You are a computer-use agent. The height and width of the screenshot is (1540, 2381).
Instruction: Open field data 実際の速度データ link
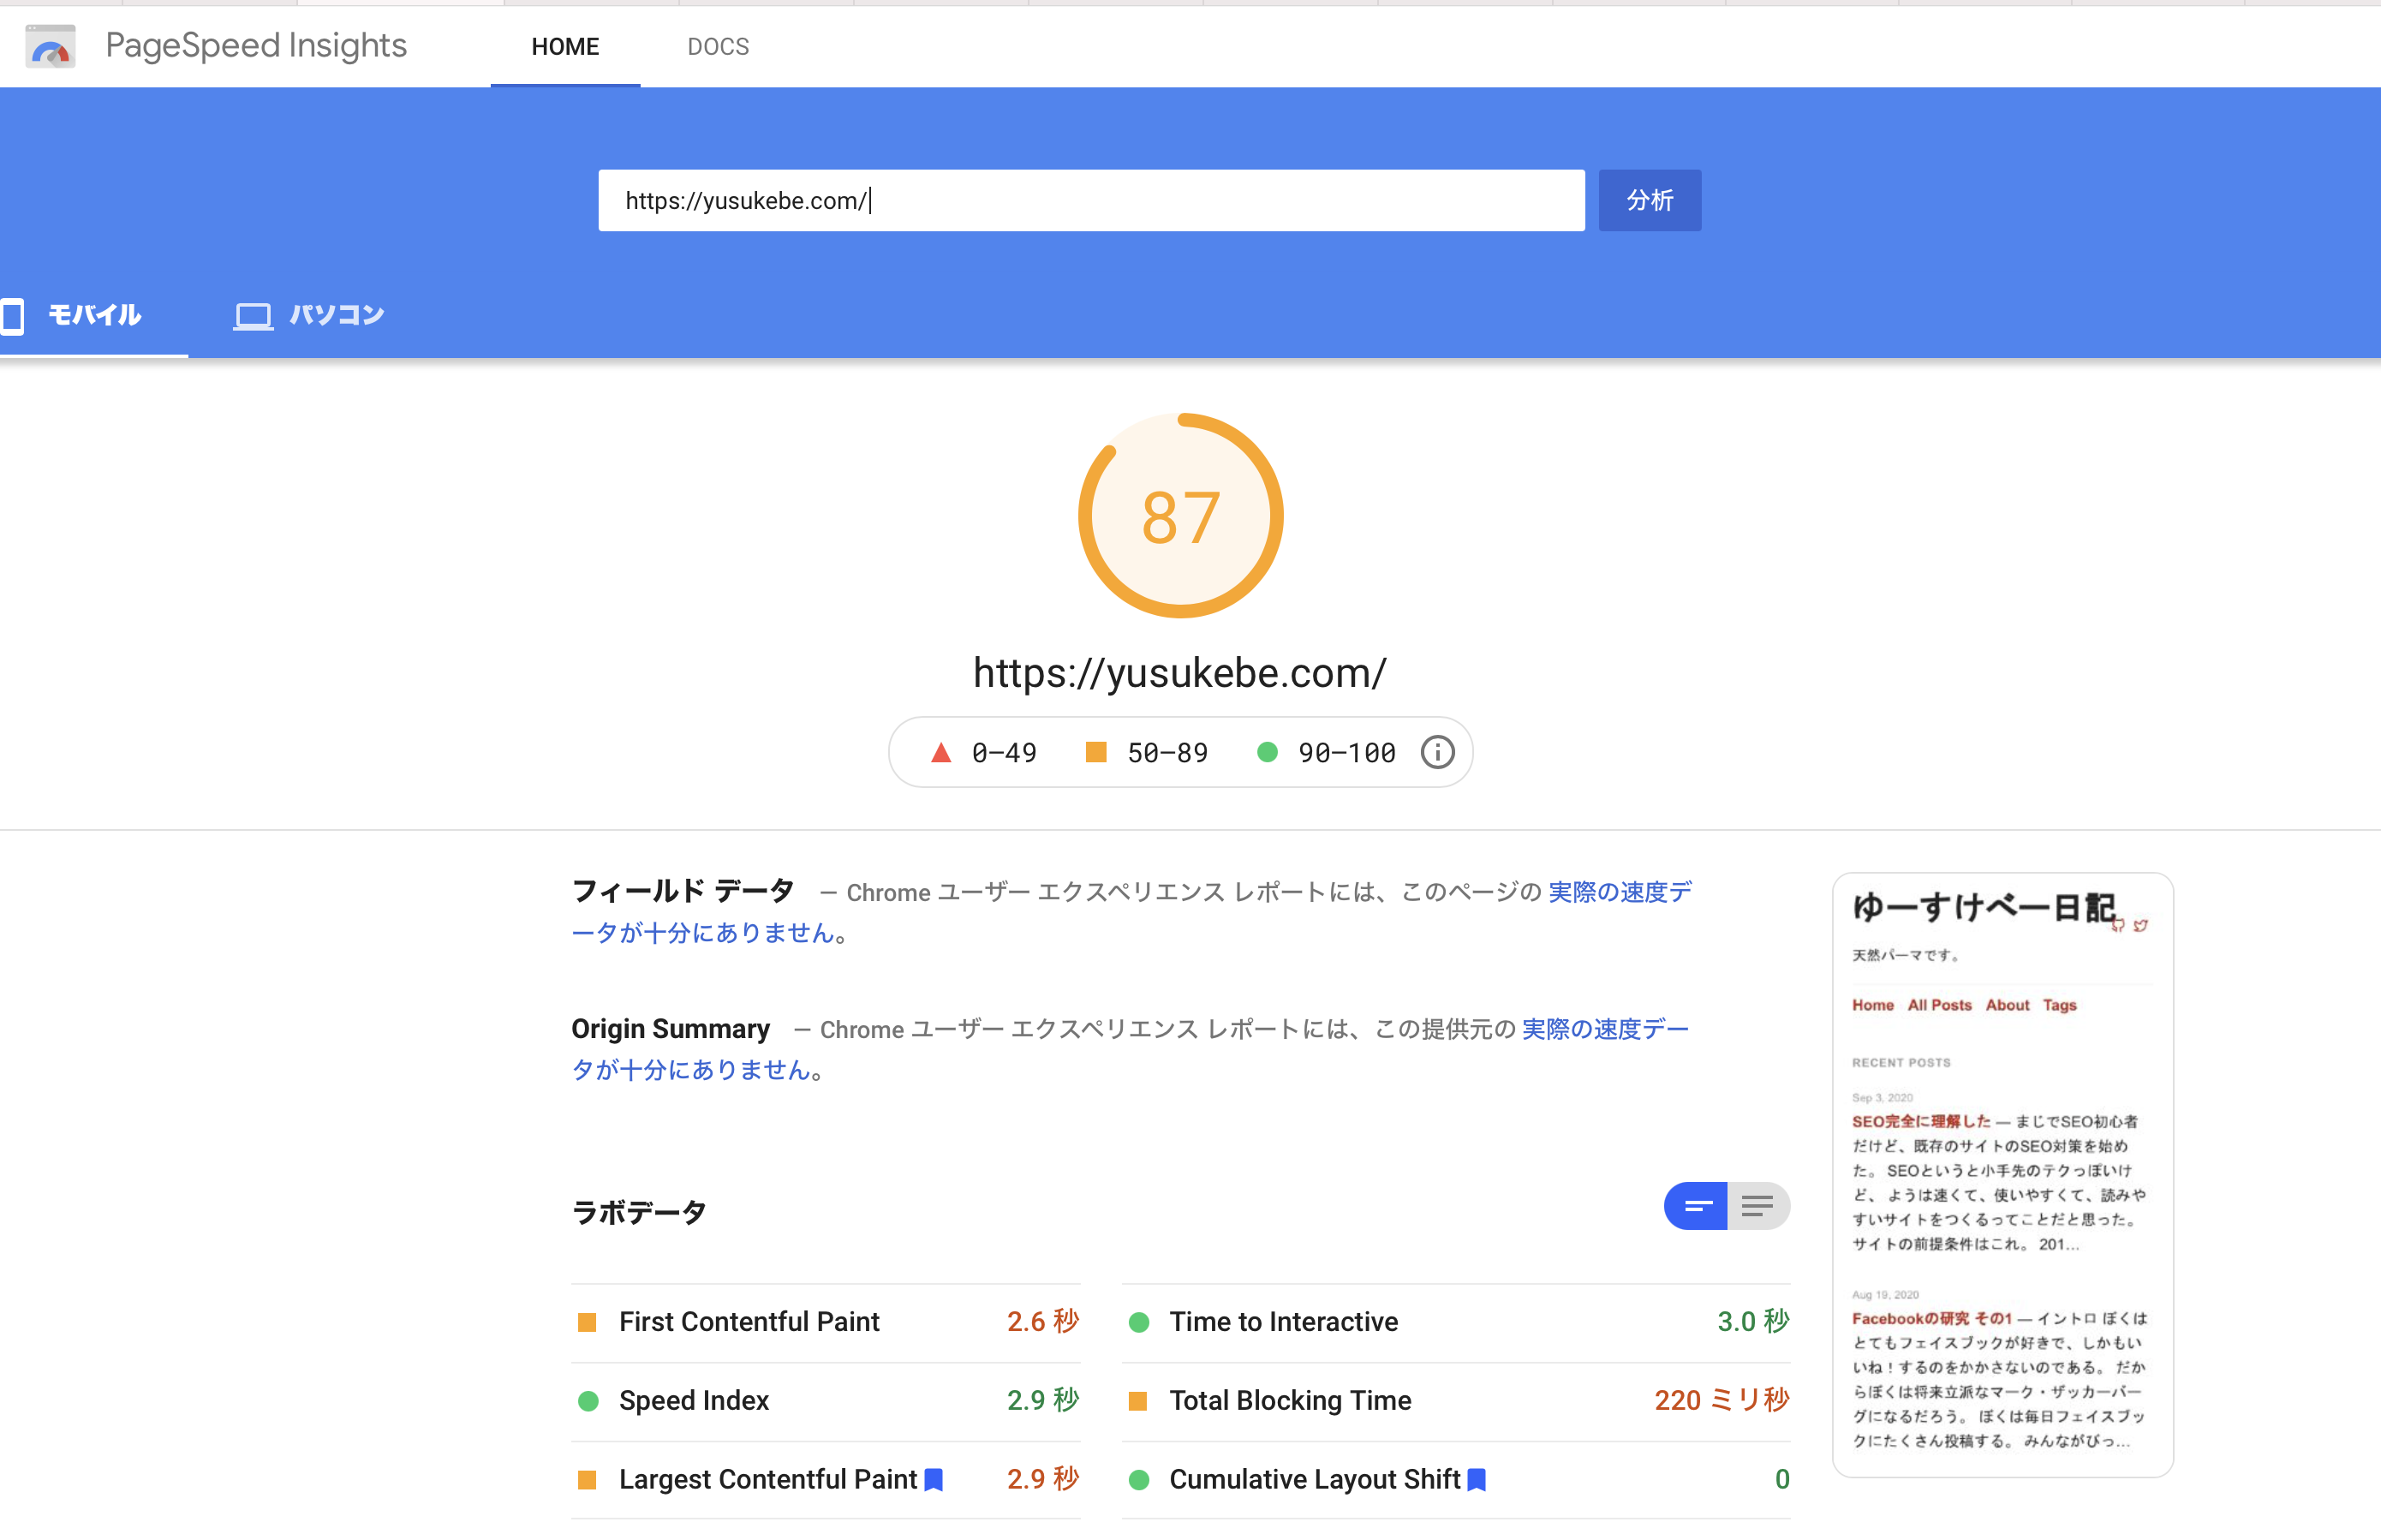1619,891
